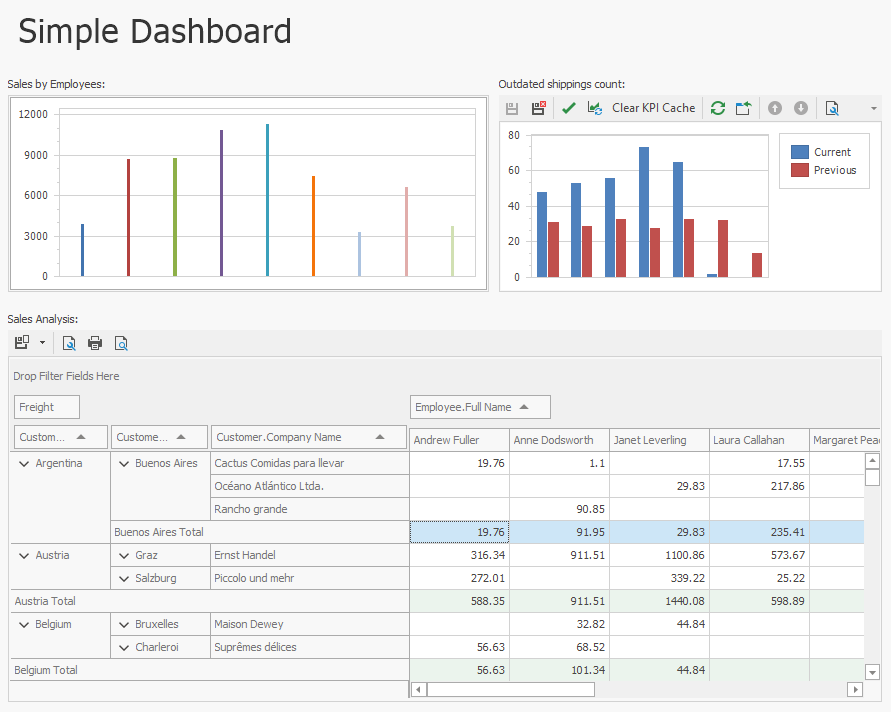This screenshot has width=891, height=712.
Task: Collapse the Buenos Aires row group
Action: [124, 464]
